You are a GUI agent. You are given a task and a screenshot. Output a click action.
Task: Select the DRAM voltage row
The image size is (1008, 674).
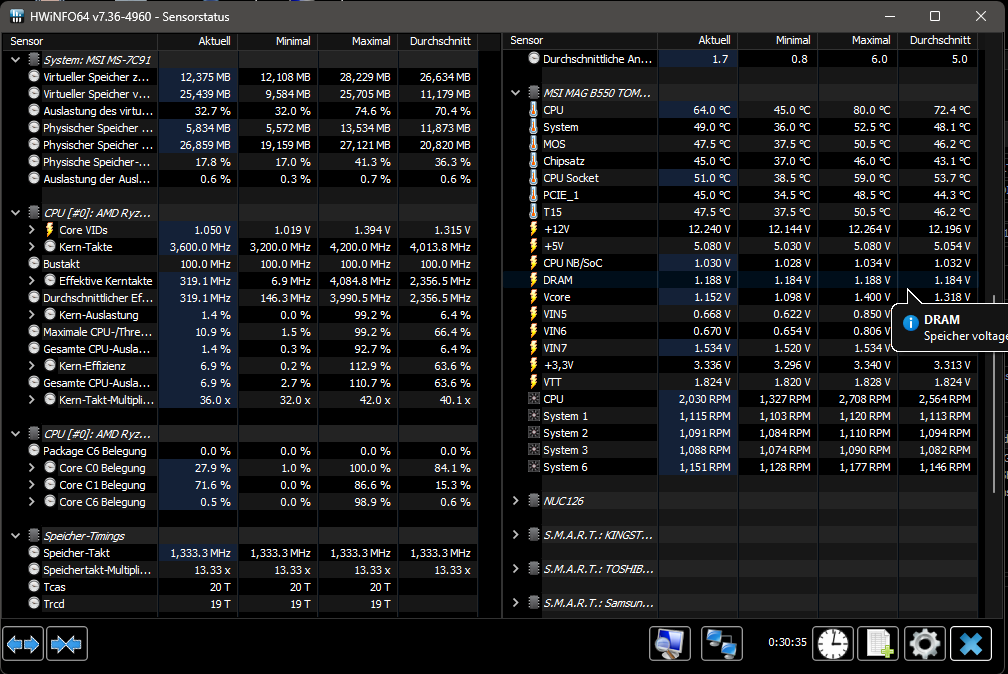[741, 280]
